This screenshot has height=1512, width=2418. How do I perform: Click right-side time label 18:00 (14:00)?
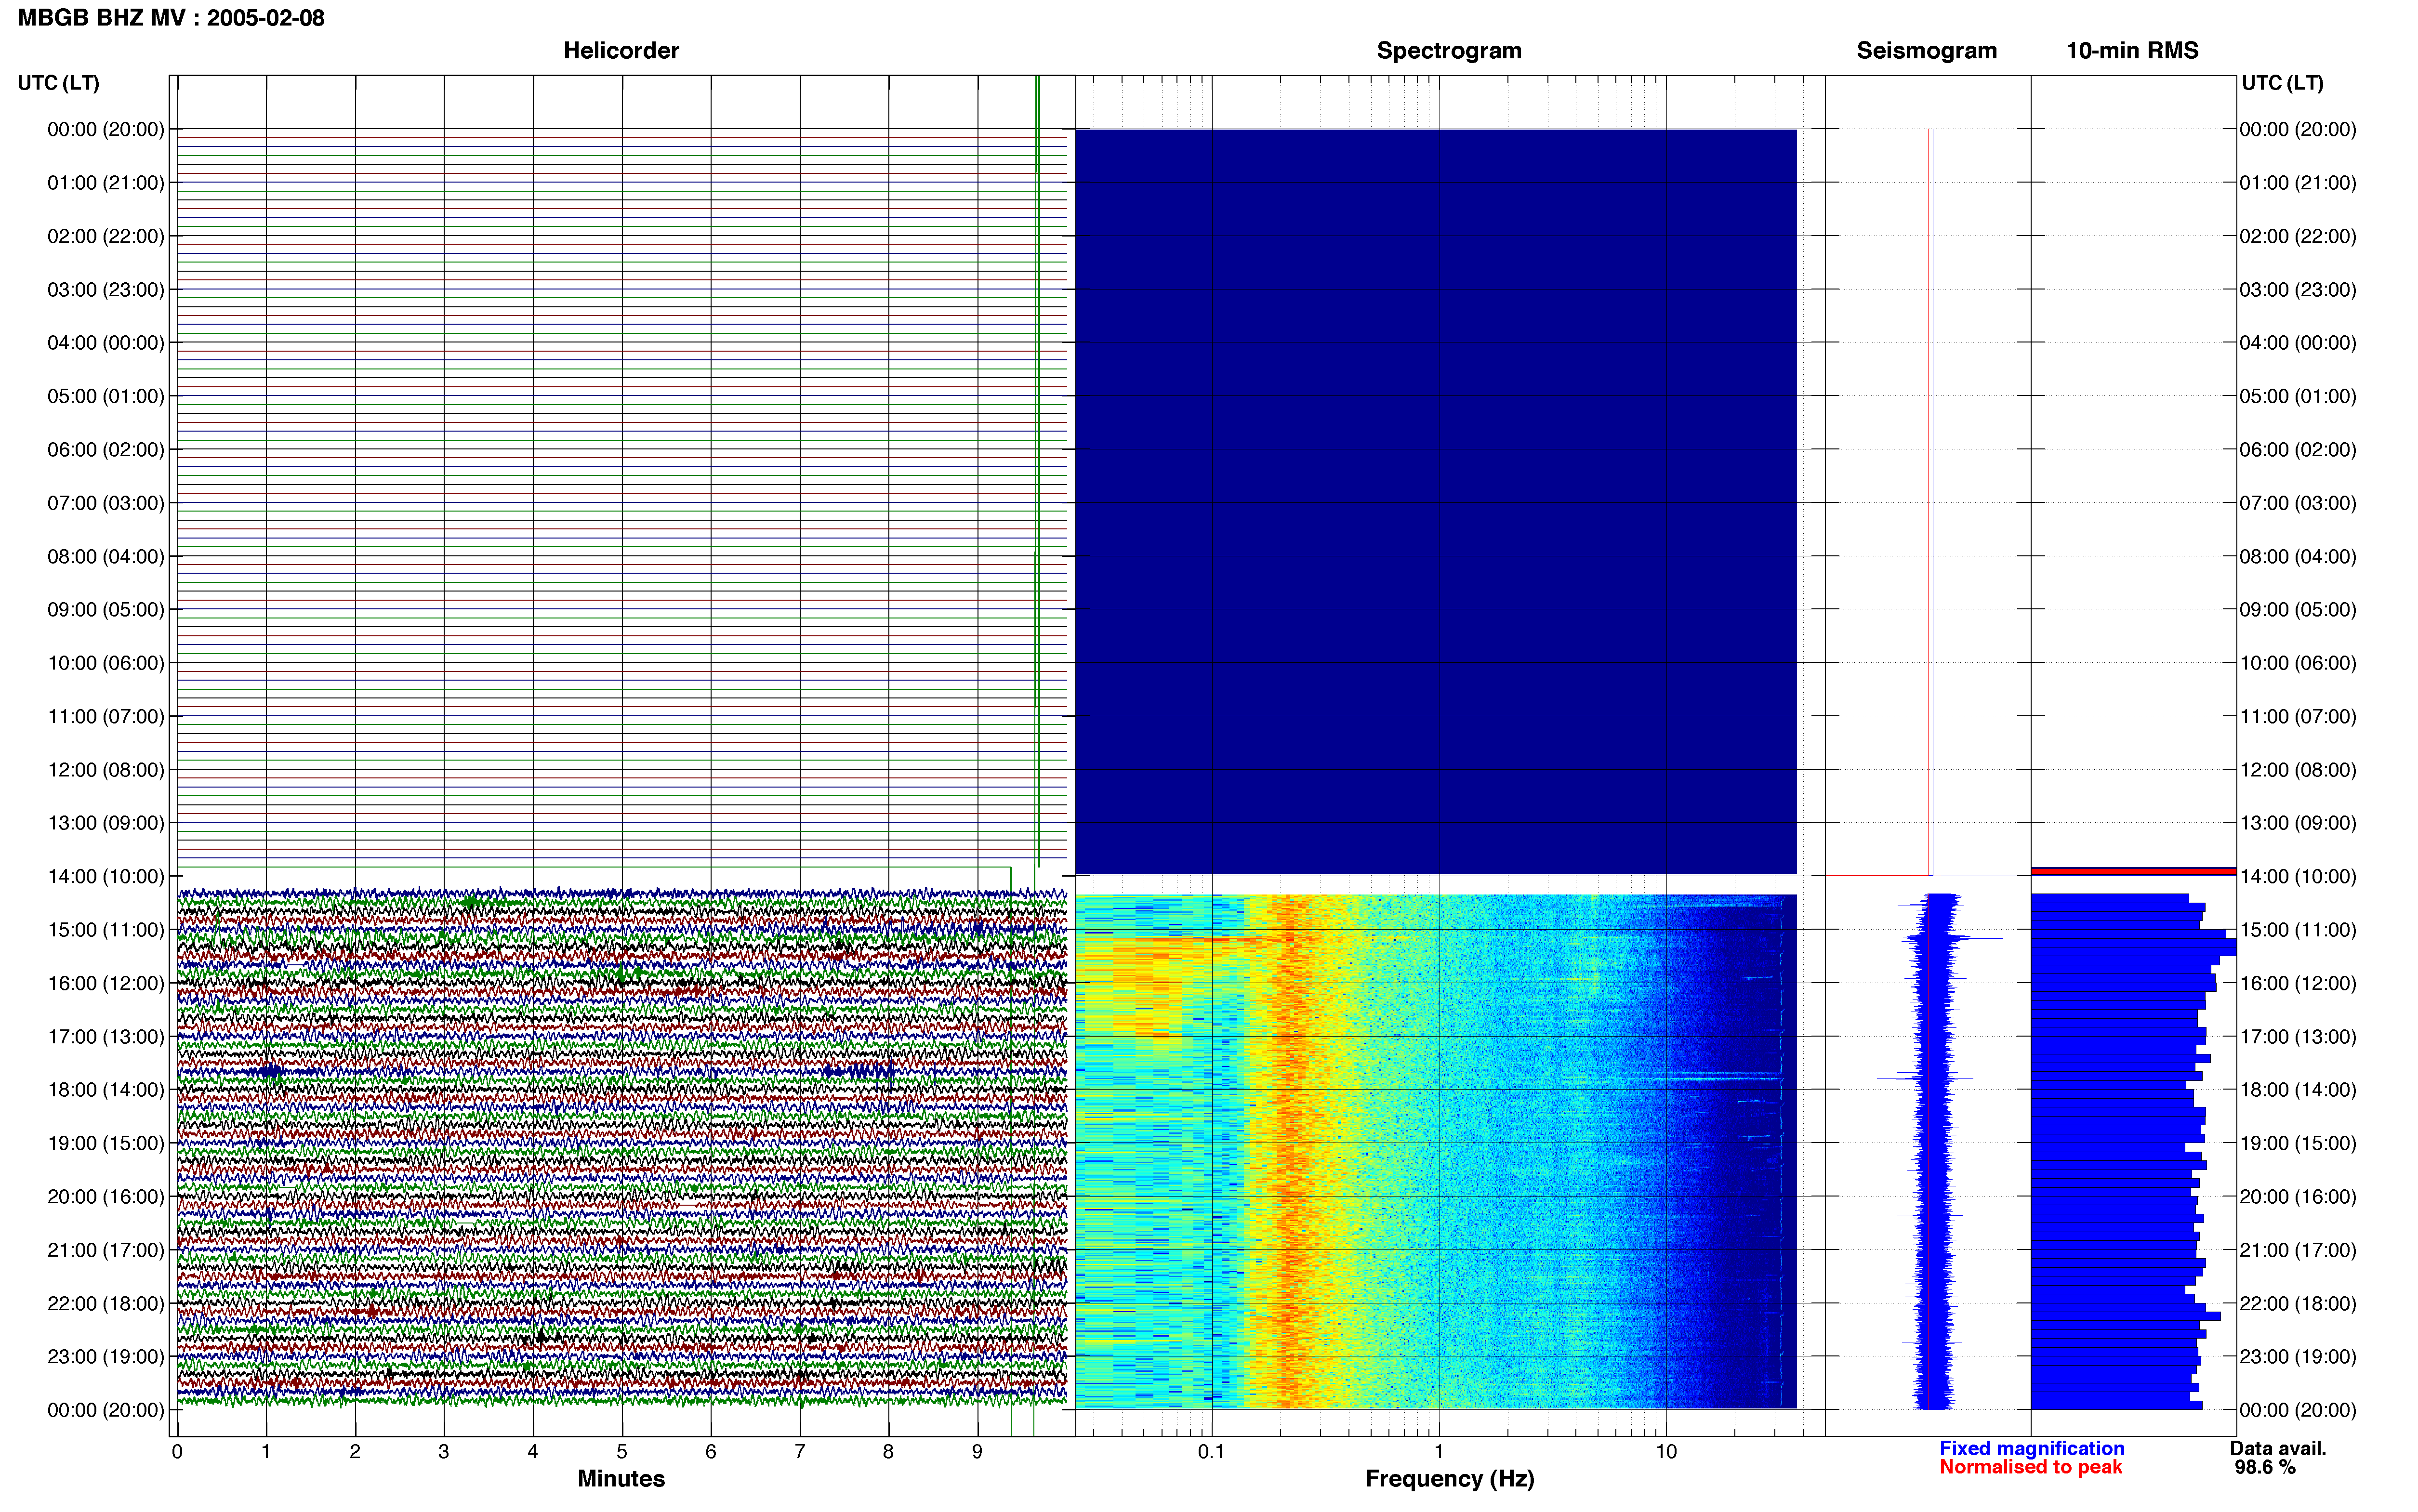(2298, 1090)
